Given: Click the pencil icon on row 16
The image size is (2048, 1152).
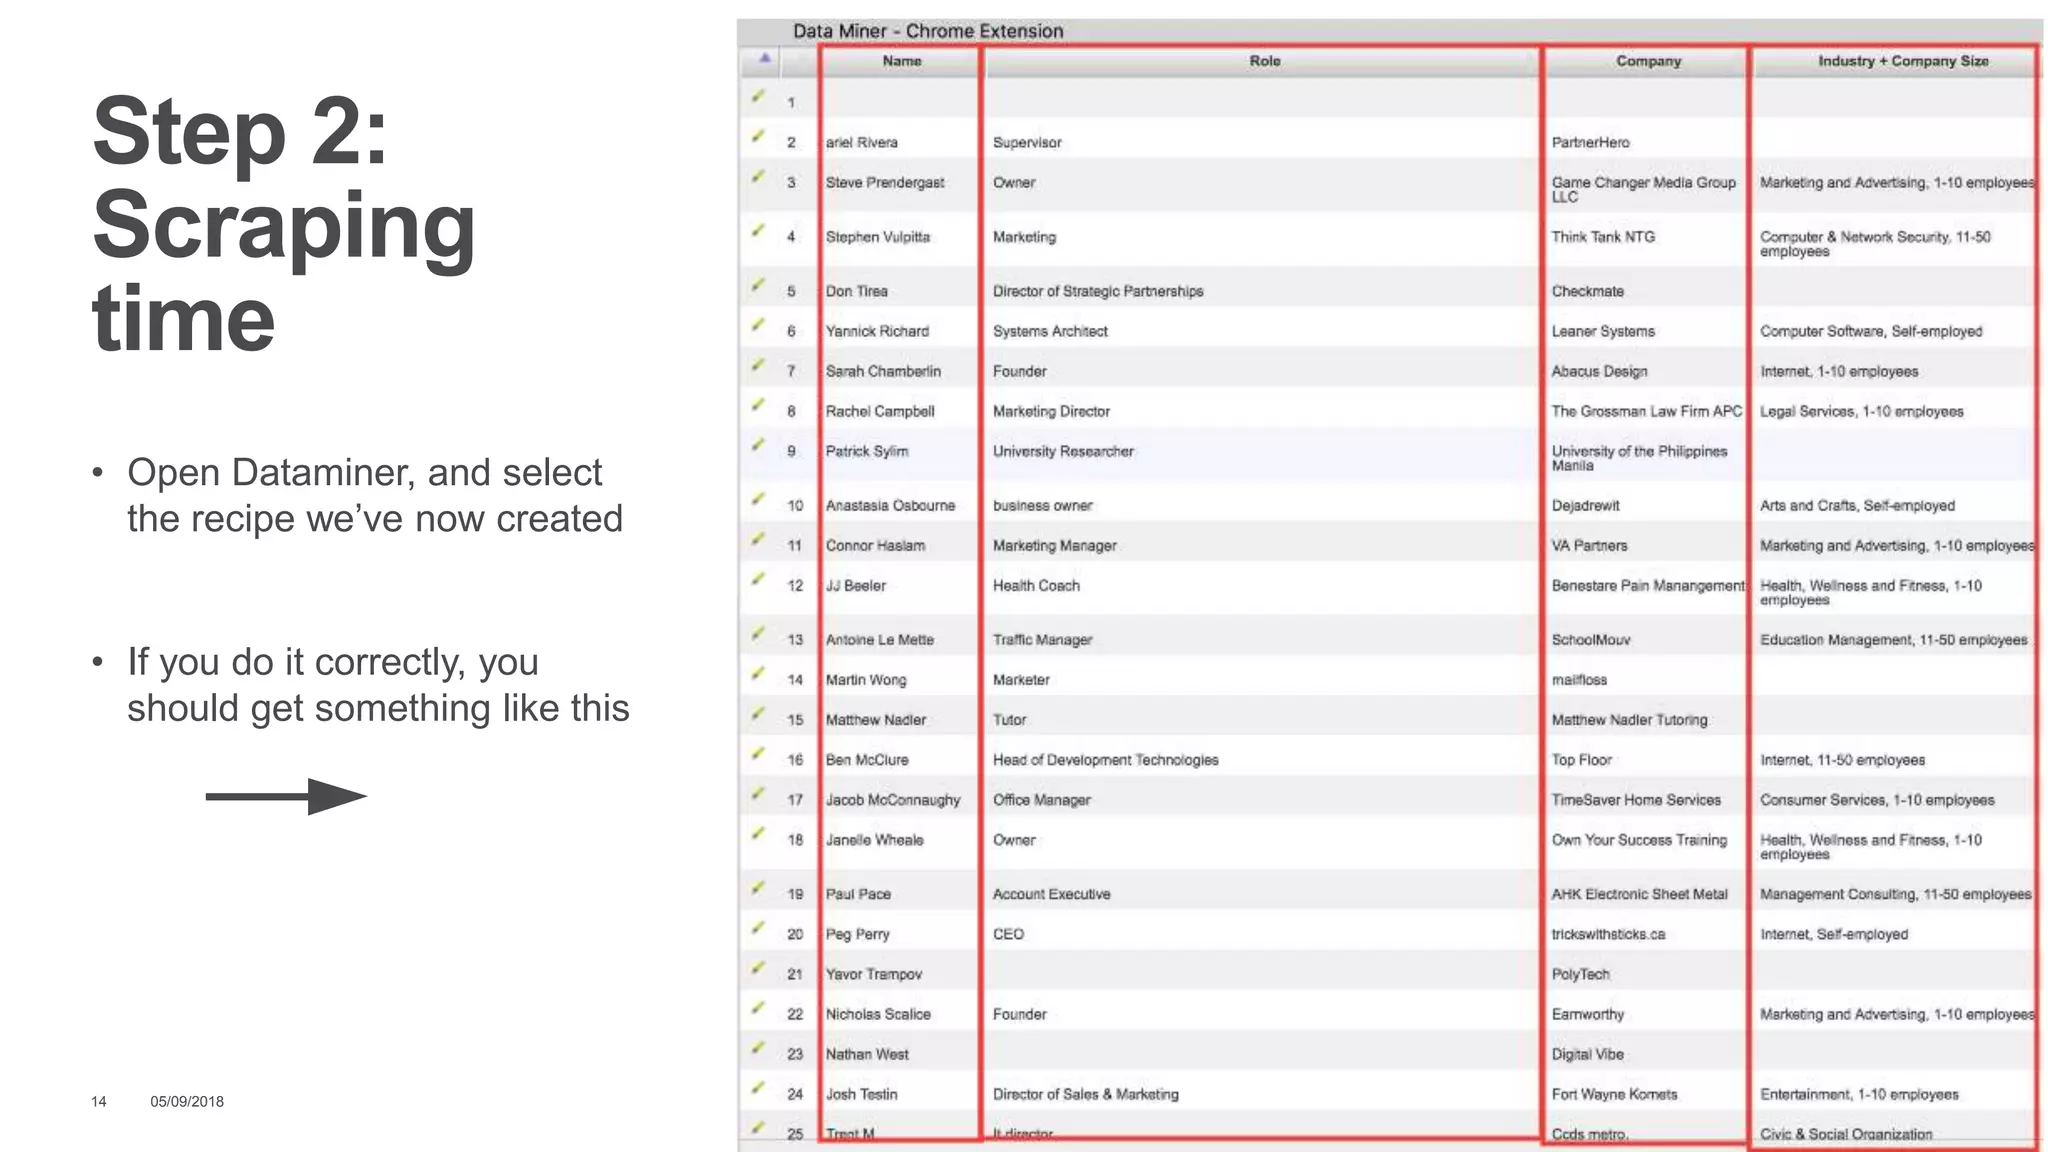Looking at the screenshot, I should pyautogui.click(x=759, y=753).
